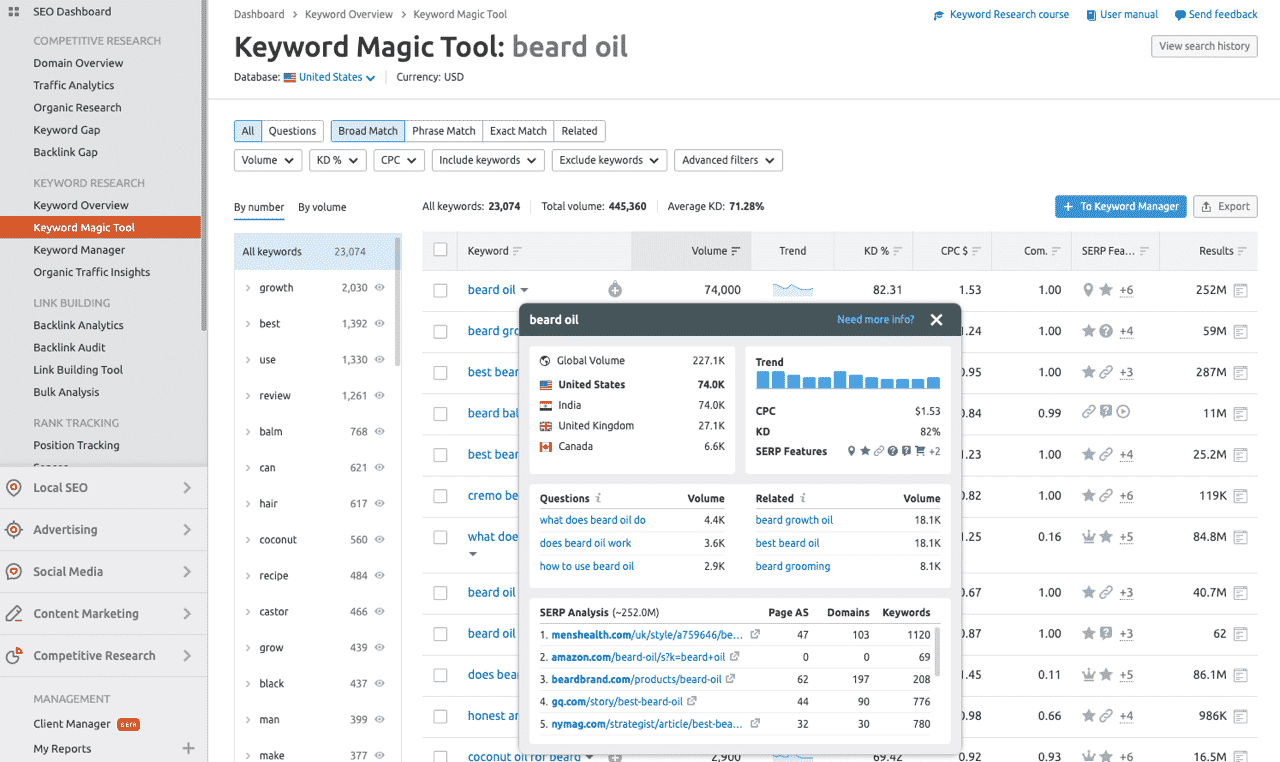
Task: Click the SERP results icon beside 252M
Action: (1240, 290)
